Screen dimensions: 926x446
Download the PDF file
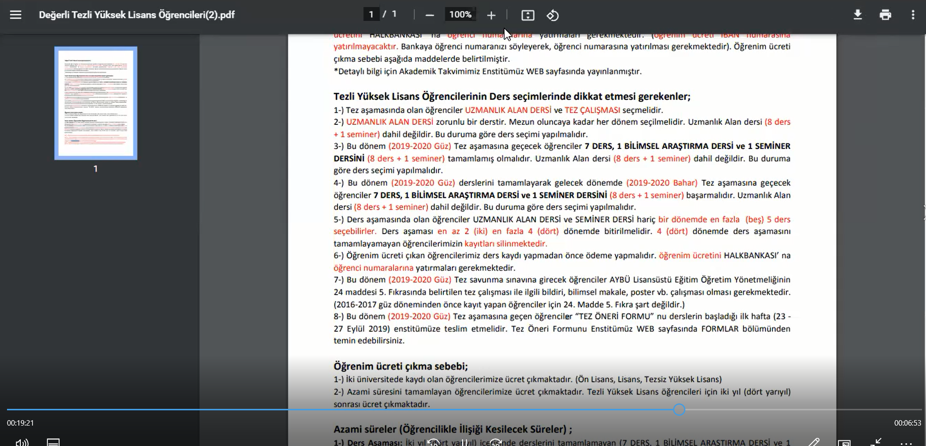[857, 15]
